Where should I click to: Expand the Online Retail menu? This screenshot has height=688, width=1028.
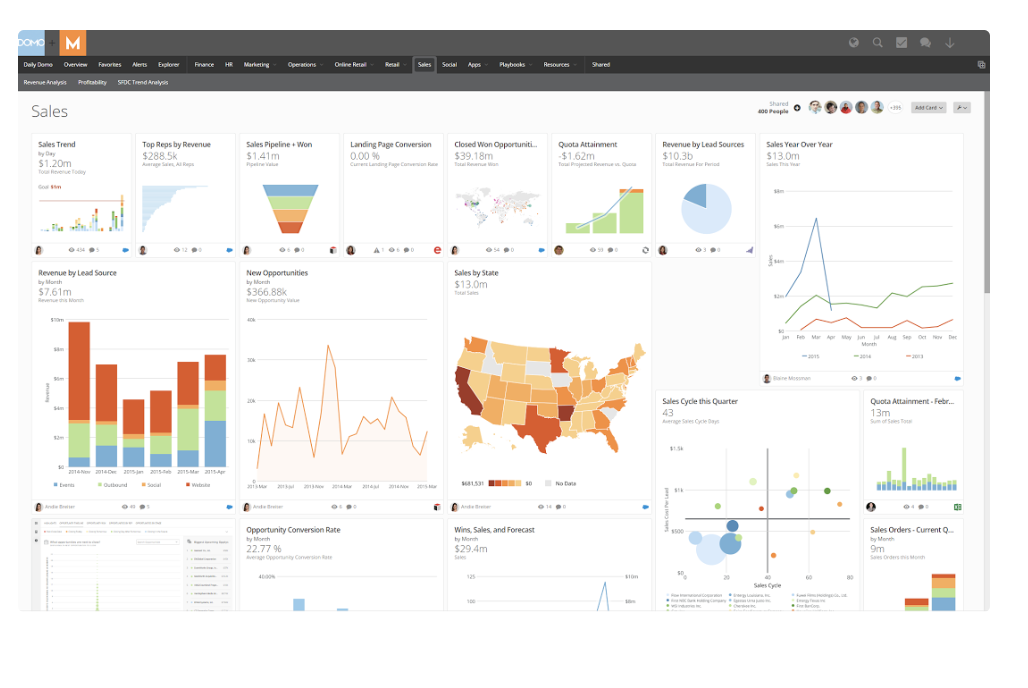[x=354, y=65]
